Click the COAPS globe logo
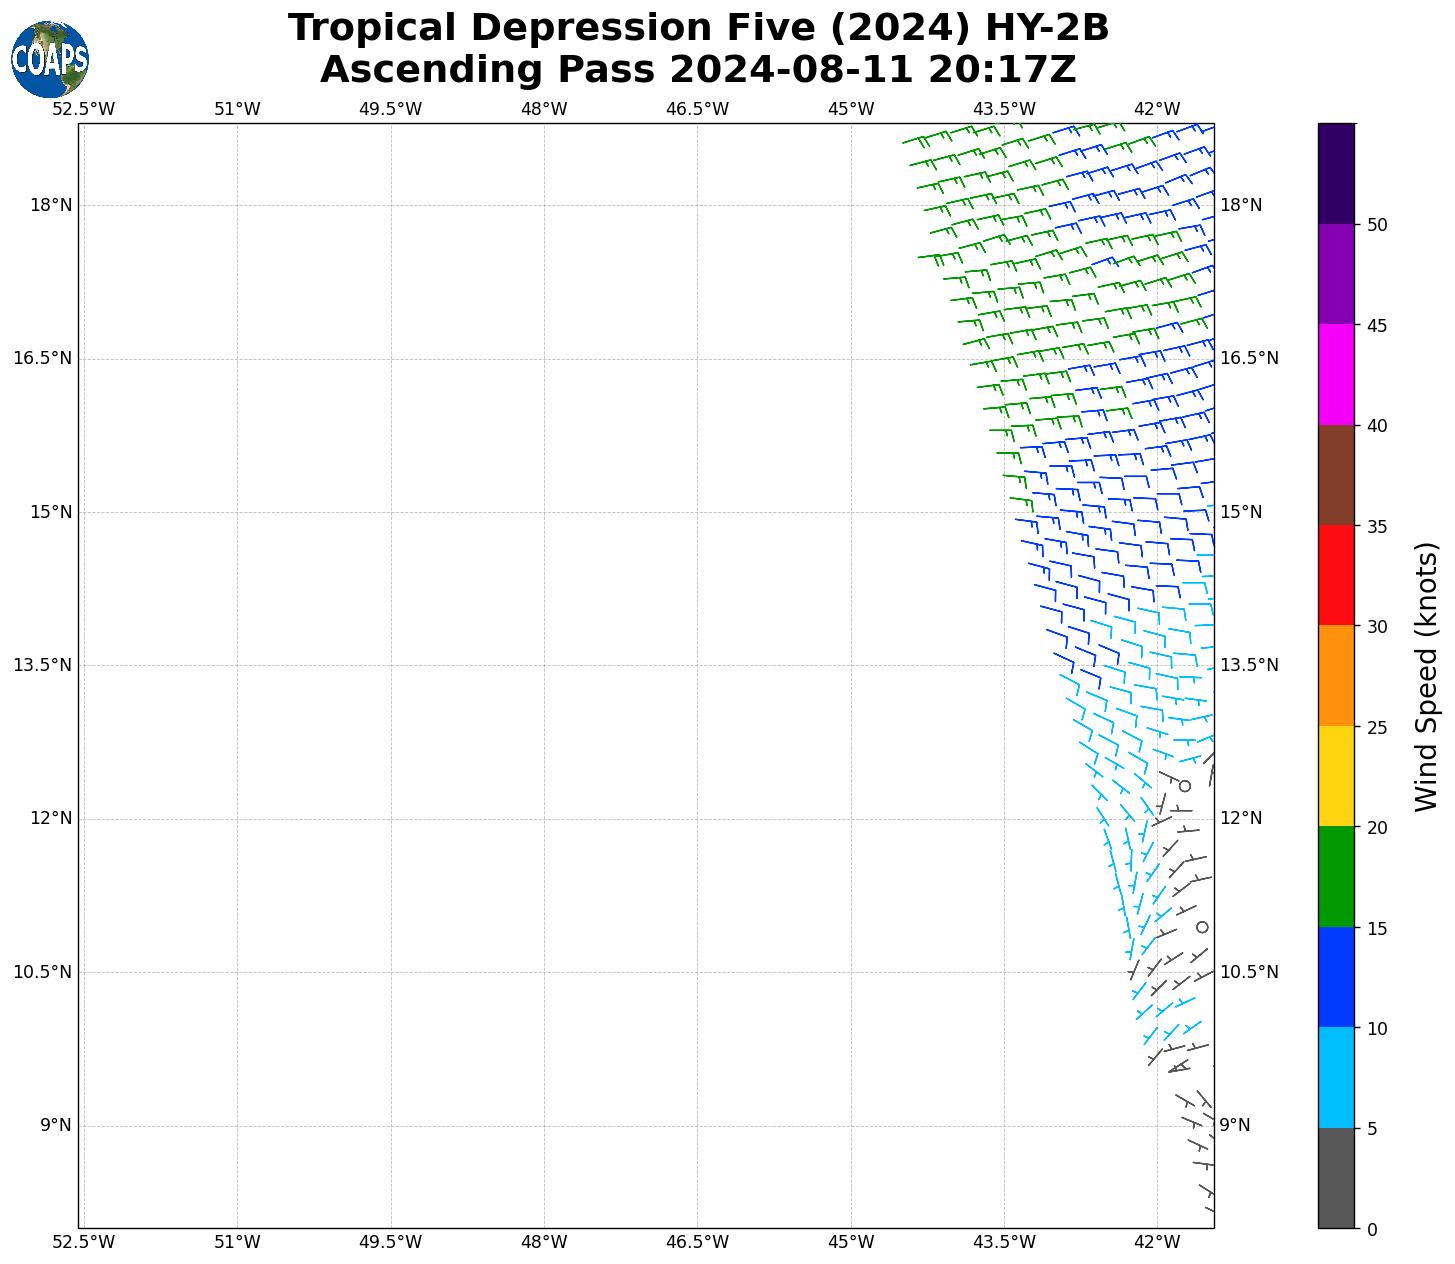This screenshot has height=1264, width=1455. (x=50, y=59)
